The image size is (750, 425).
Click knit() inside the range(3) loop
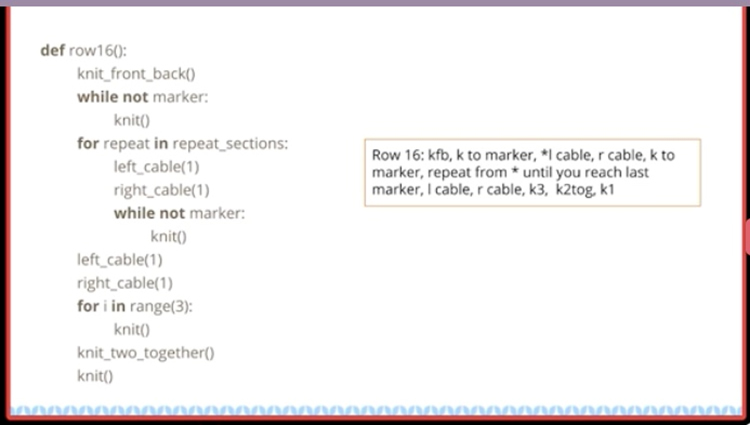click(x=132, y=329)
